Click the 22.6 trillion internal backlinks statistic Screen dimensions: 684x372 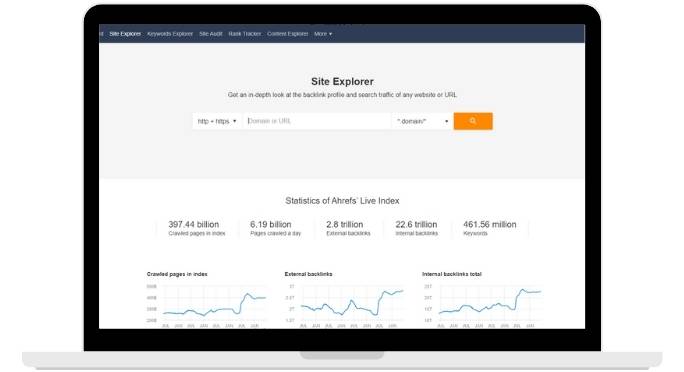417,228
